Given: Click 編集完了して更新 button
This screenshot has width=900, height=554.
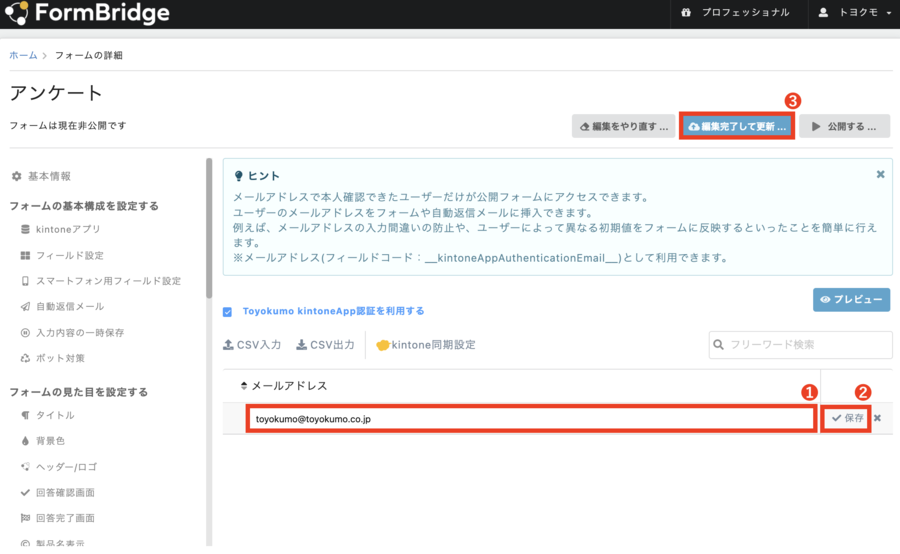Looking at the screenshot, I should coord(737,126).
